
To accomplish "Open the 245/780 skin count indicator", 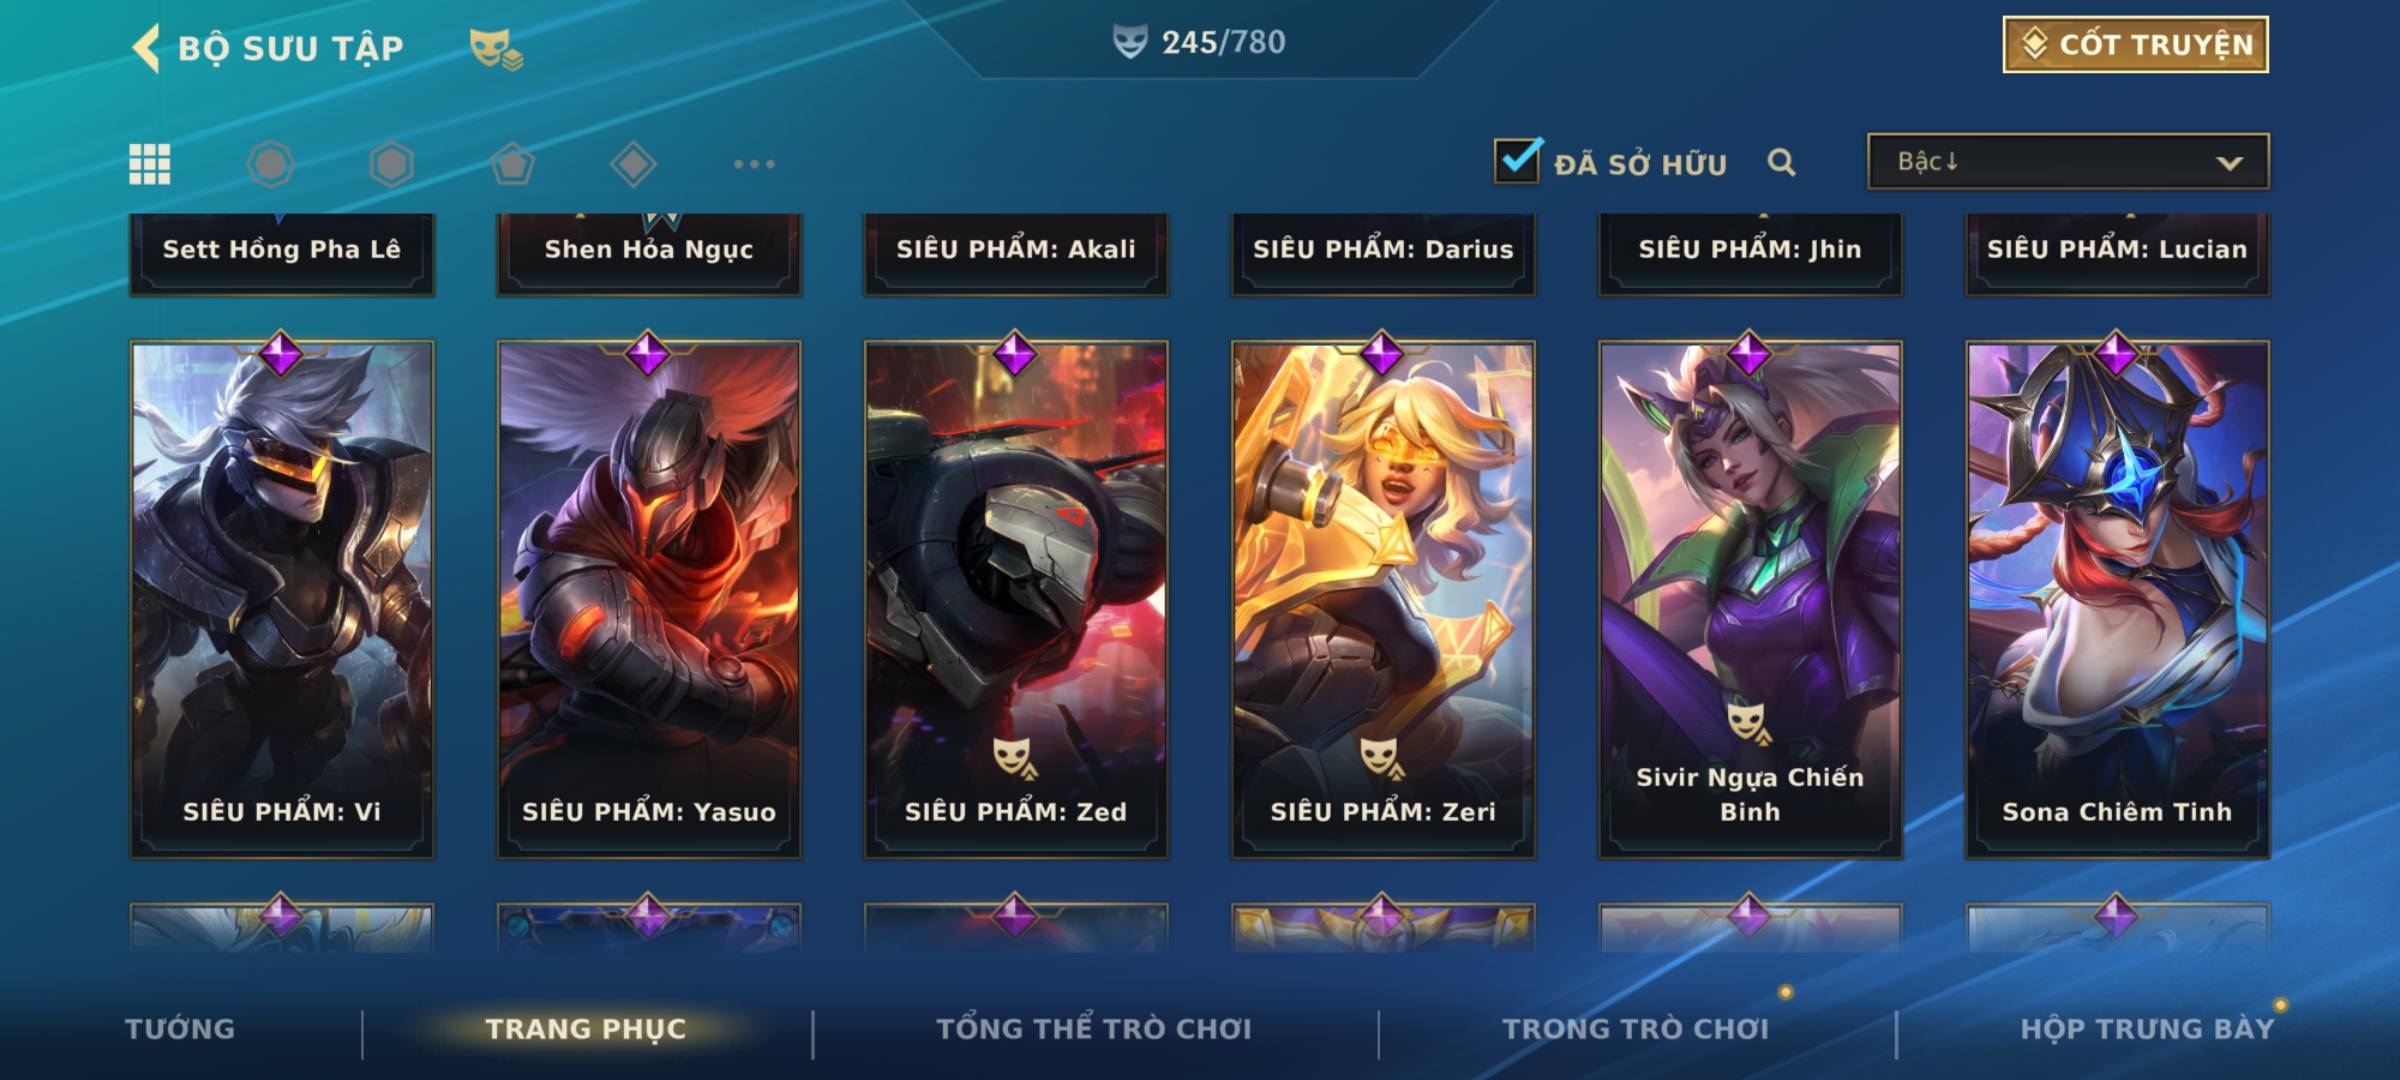I will coord(1199,42).
